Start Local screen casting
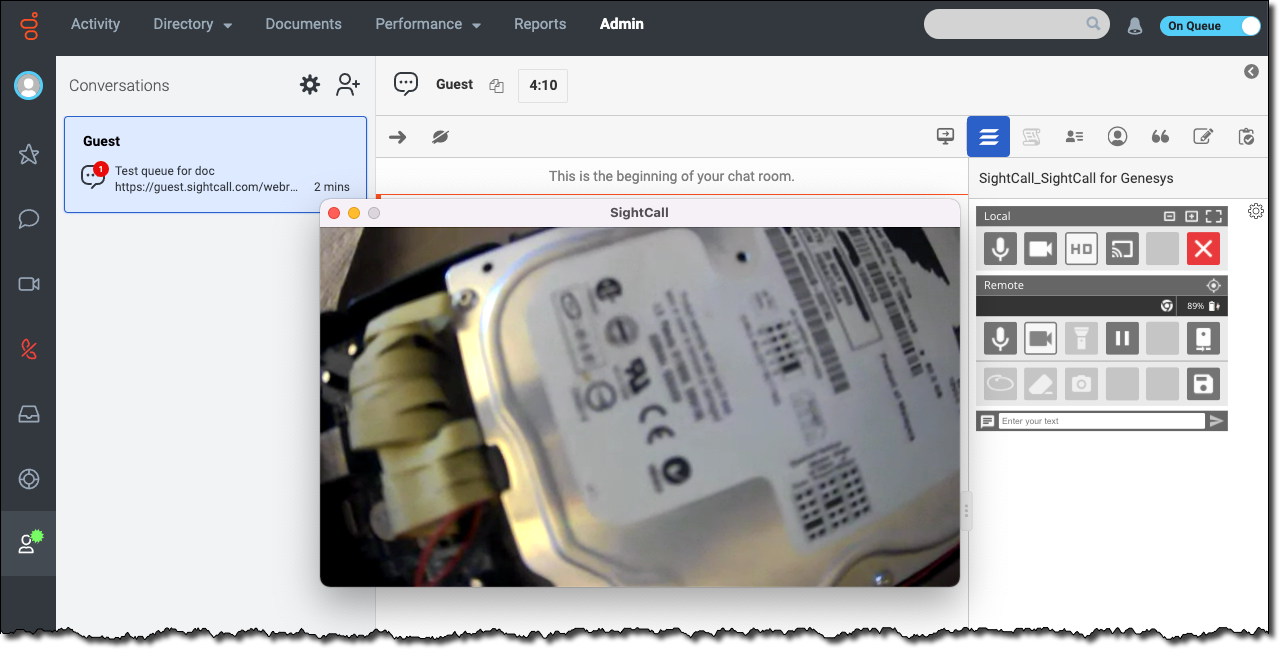Screen dimensions: 1279x650 1122,248
